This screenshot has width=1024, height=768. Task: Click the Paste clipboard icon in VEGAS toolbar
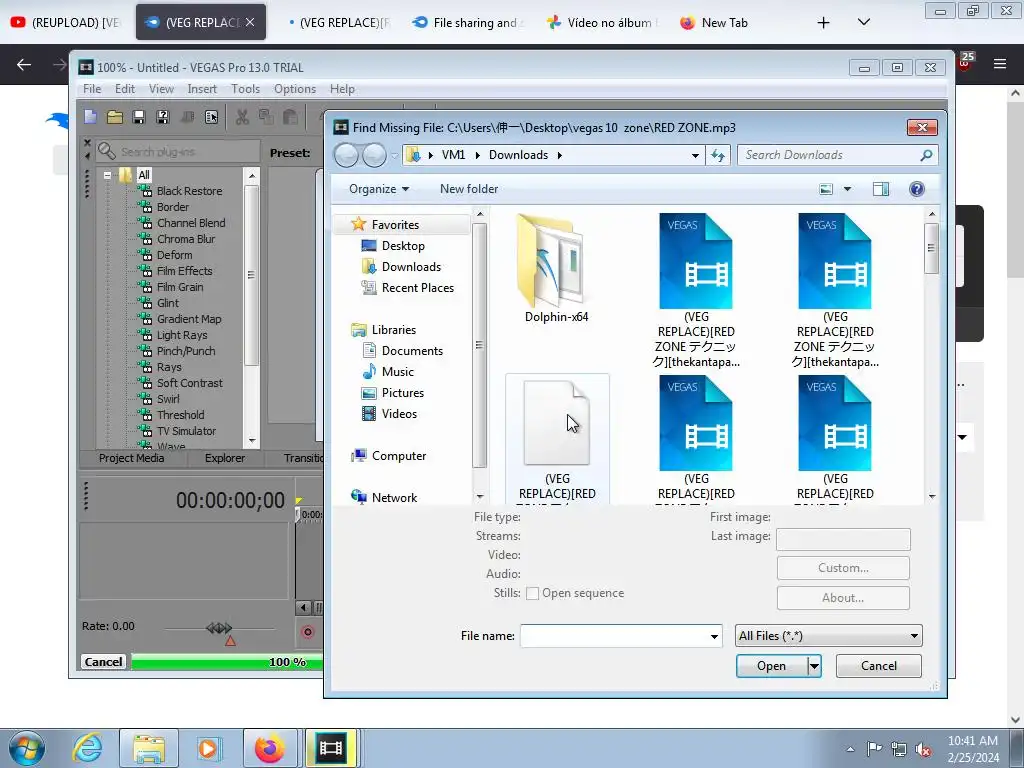[x=290, y=117]
